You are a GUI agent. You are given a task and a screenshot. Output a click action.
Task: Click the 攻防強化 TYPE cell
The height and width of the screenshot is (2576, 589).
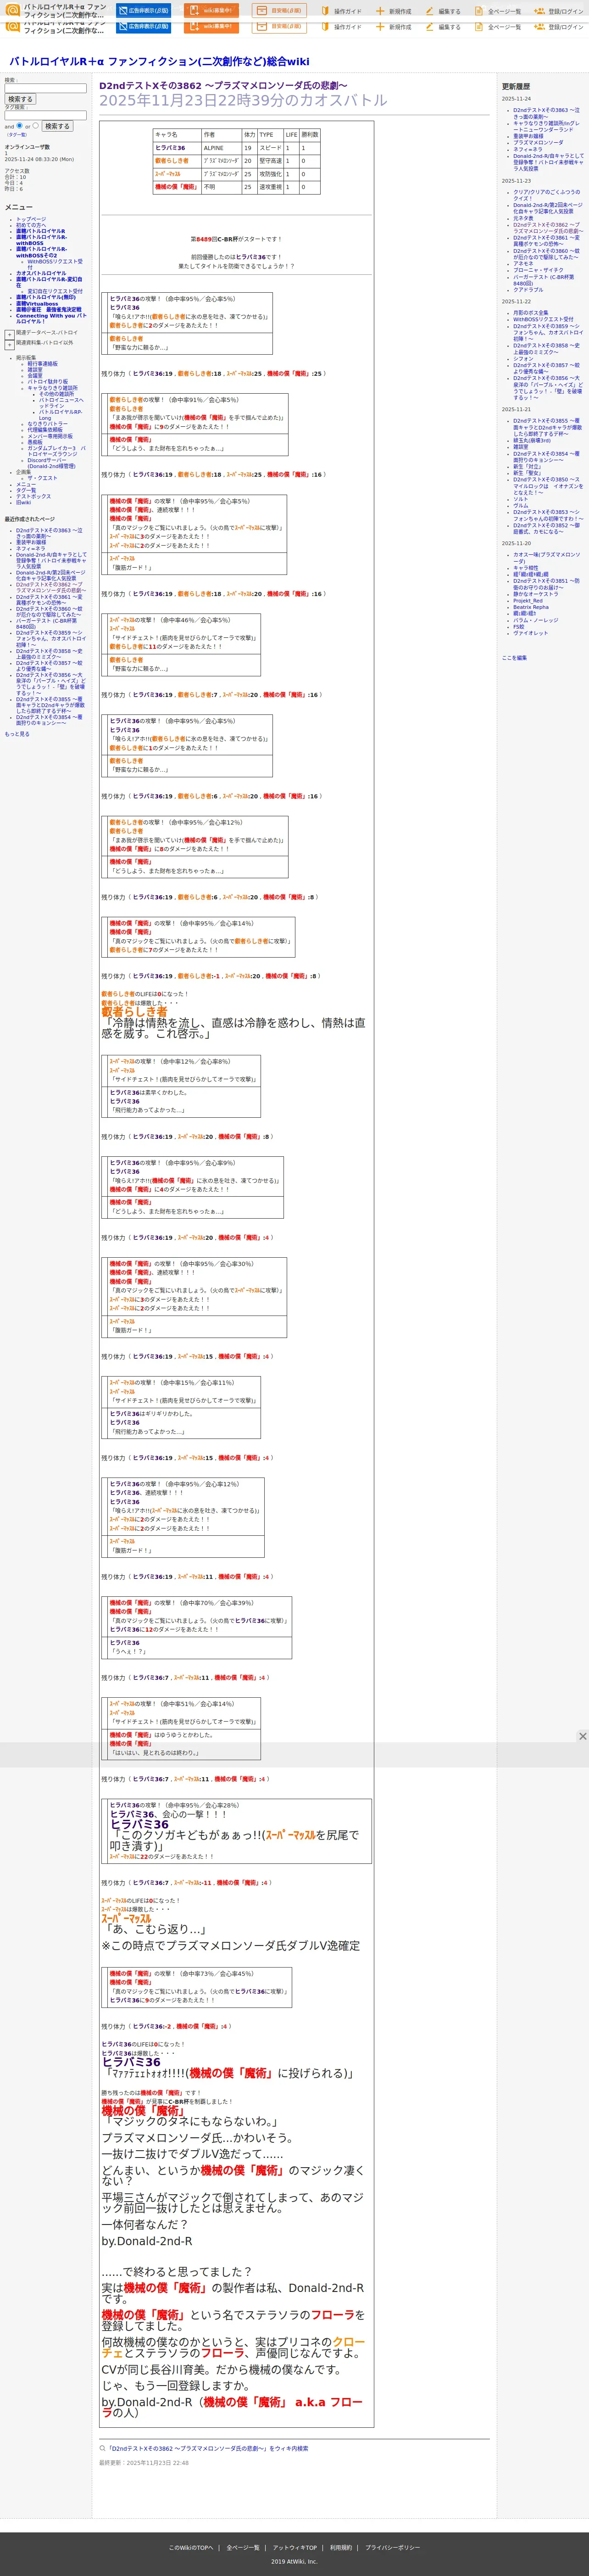click(x=270, y=173)
